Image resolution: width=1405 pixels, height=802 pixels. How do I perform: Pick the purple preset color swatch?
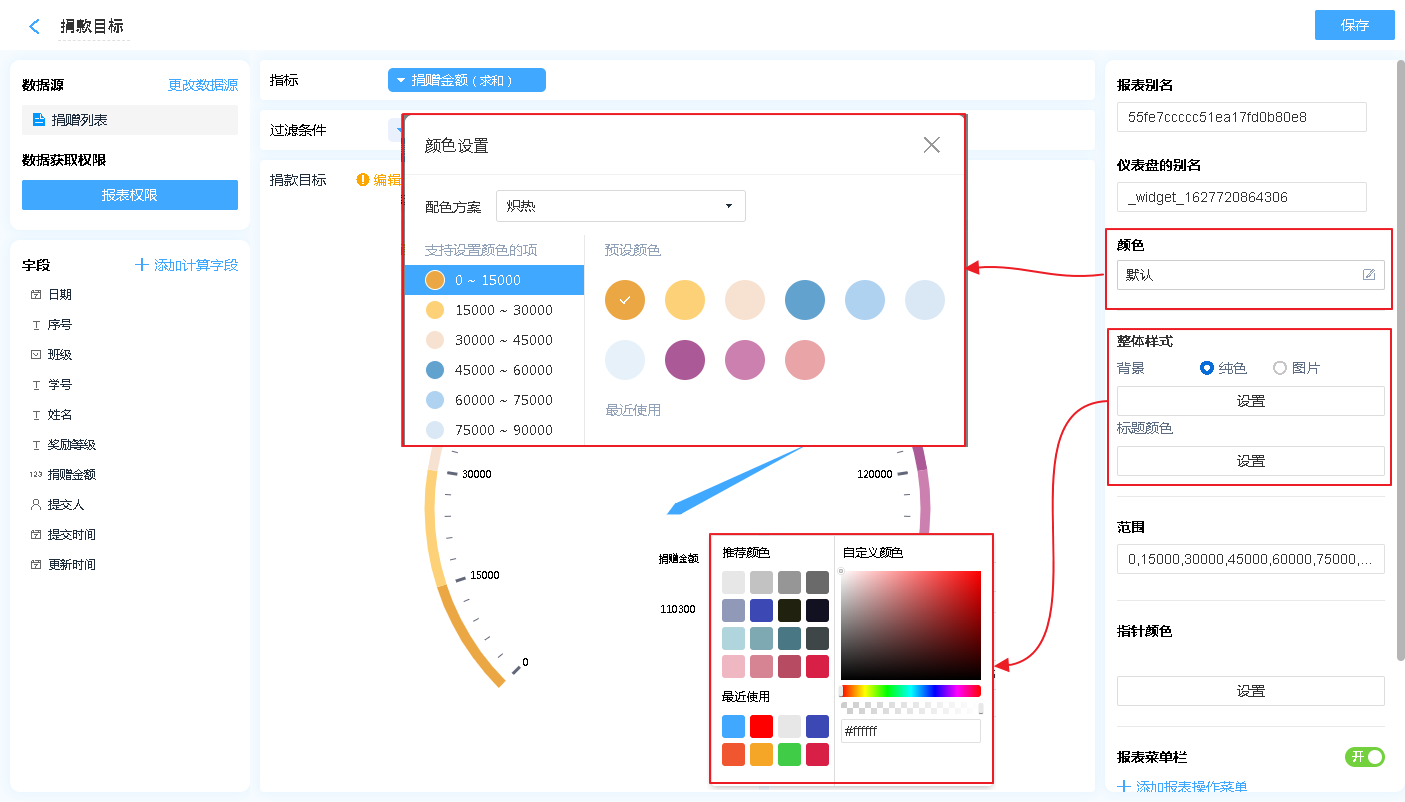(x=685, y=360)
